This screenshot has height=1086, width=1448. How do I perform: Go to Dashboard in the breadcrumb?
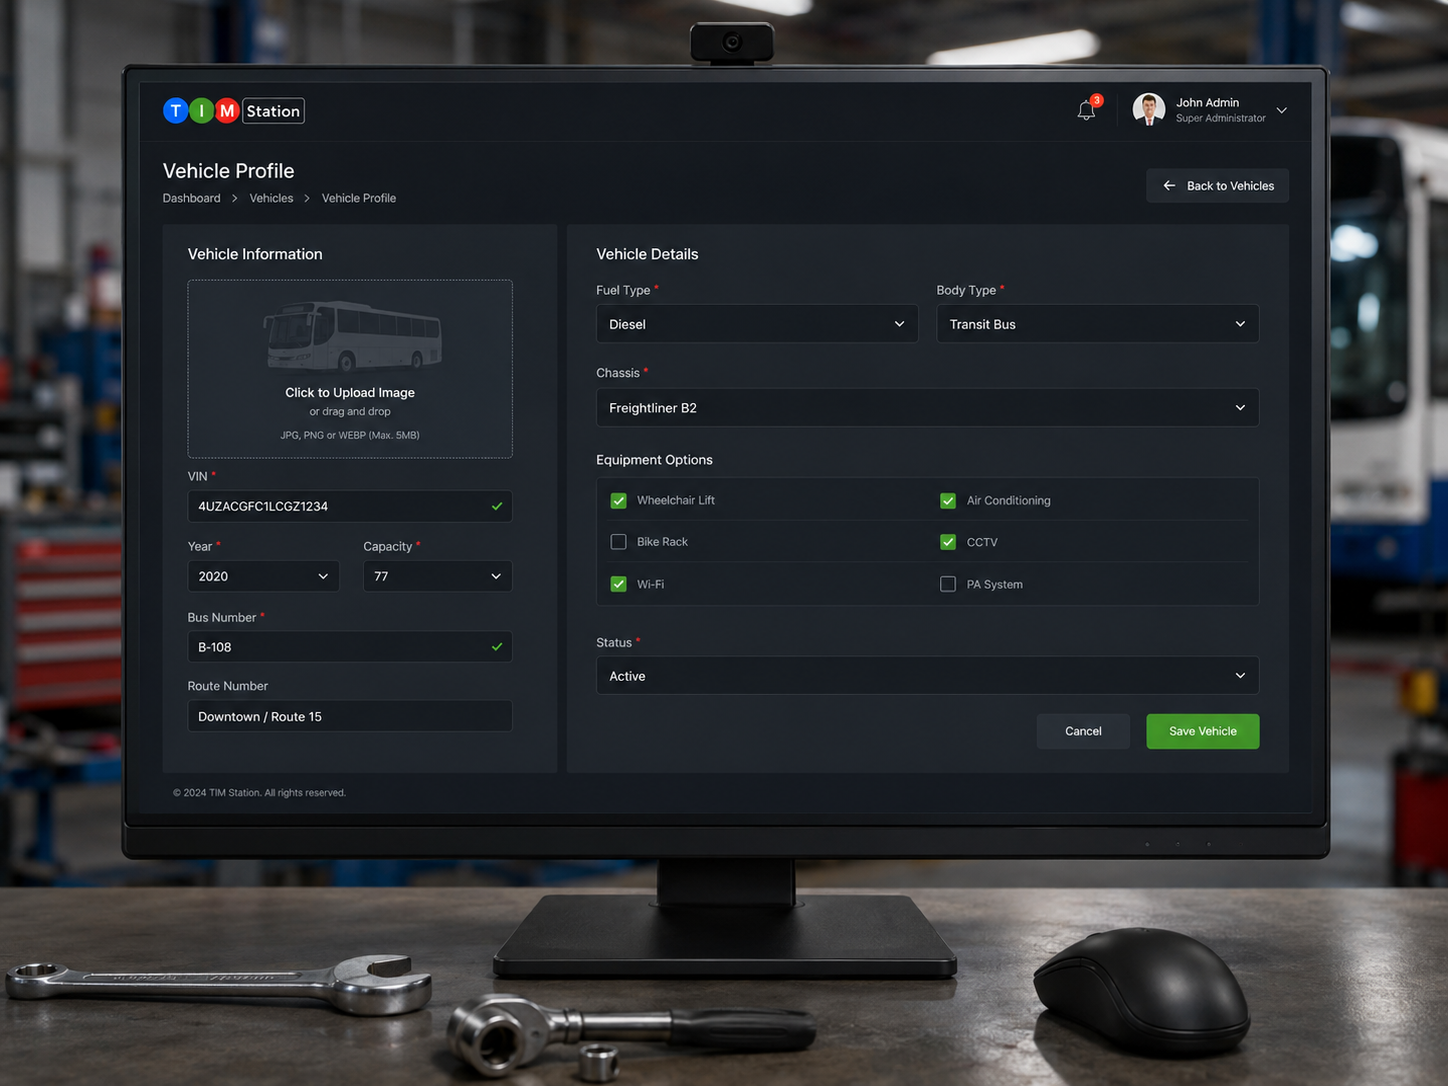point(192,198)
